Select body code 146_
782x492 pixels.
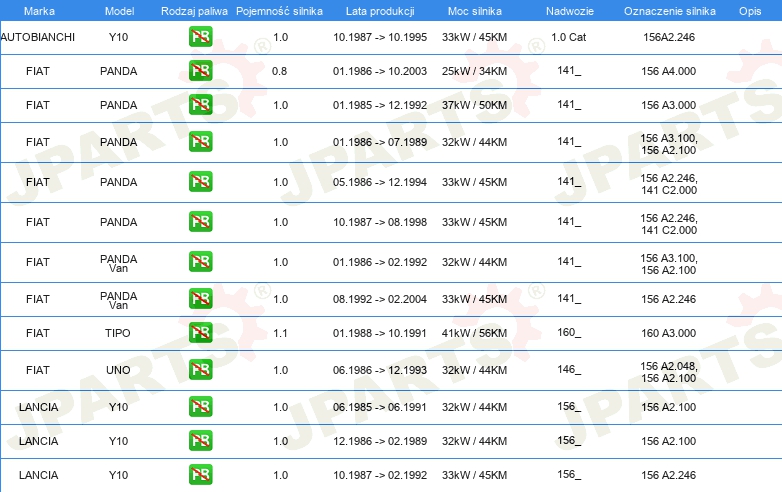[569, 369]
